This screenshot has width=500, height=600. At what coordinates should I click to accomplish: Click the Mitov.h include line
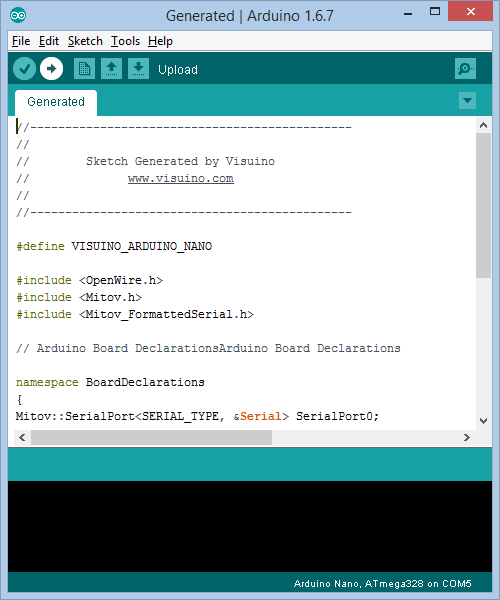(79, 297)
